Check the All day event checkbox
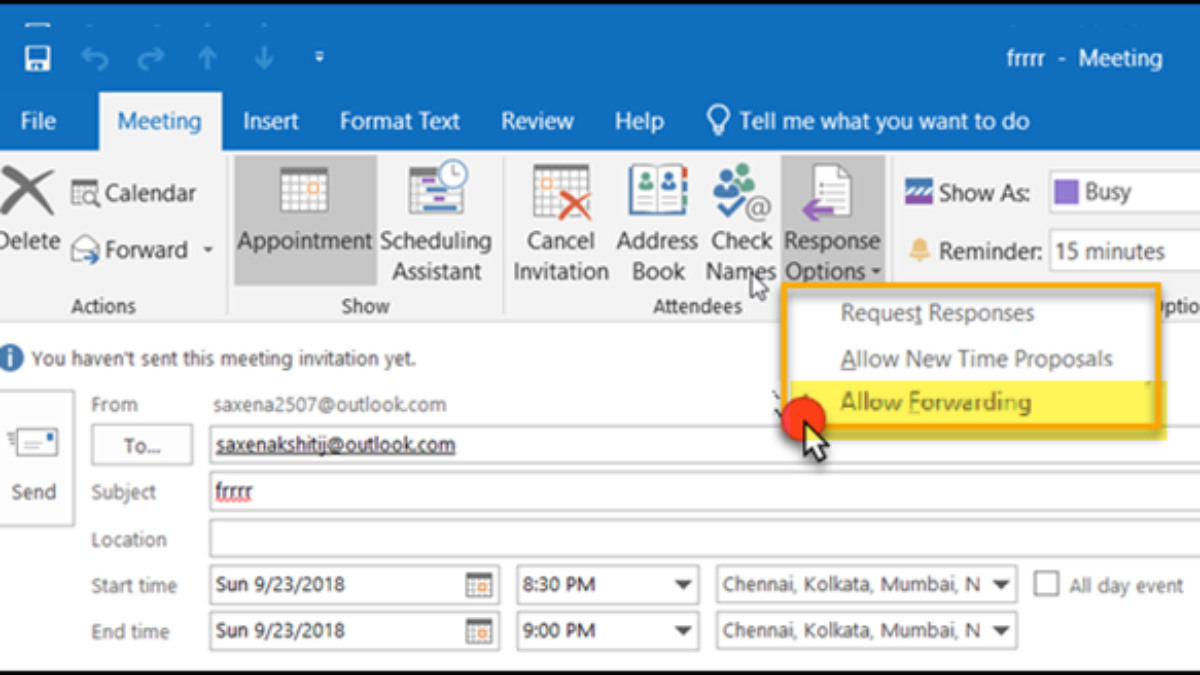 pyautogui.click(x=1046, y=584)
